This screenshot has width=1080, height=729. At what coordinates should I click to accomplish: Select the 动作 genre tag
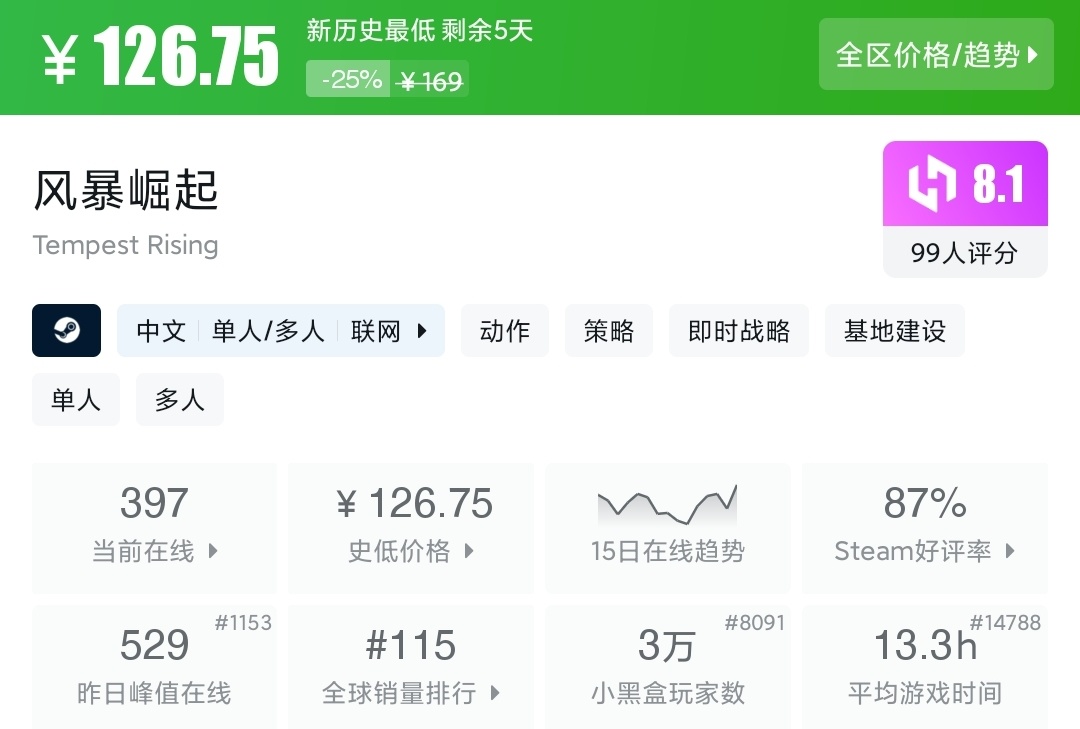pos(505,331)
